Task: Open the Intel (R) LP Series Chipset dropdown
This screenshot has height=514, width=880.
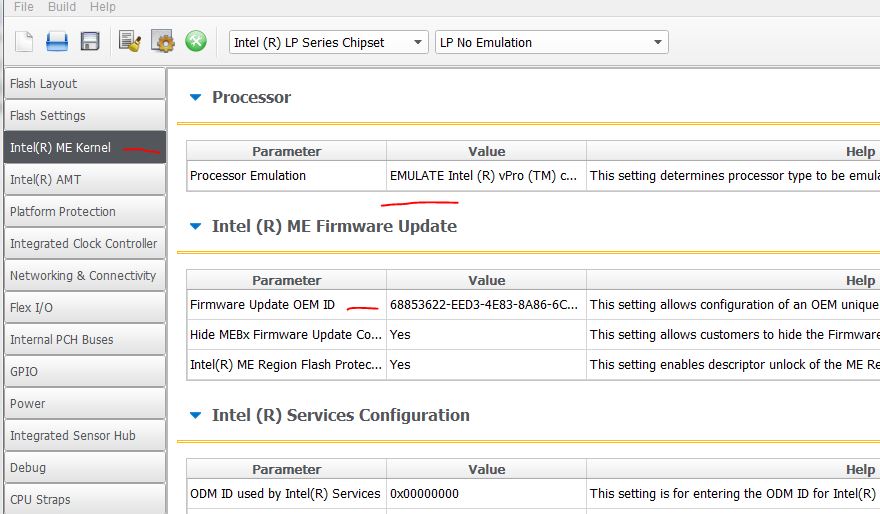Action: [x=328, y=42]
